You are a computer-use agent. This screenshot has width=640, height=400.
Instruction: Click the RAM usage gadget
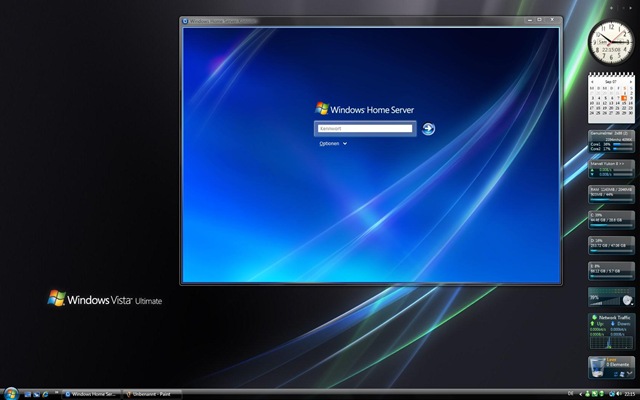(x=611, y=194)
